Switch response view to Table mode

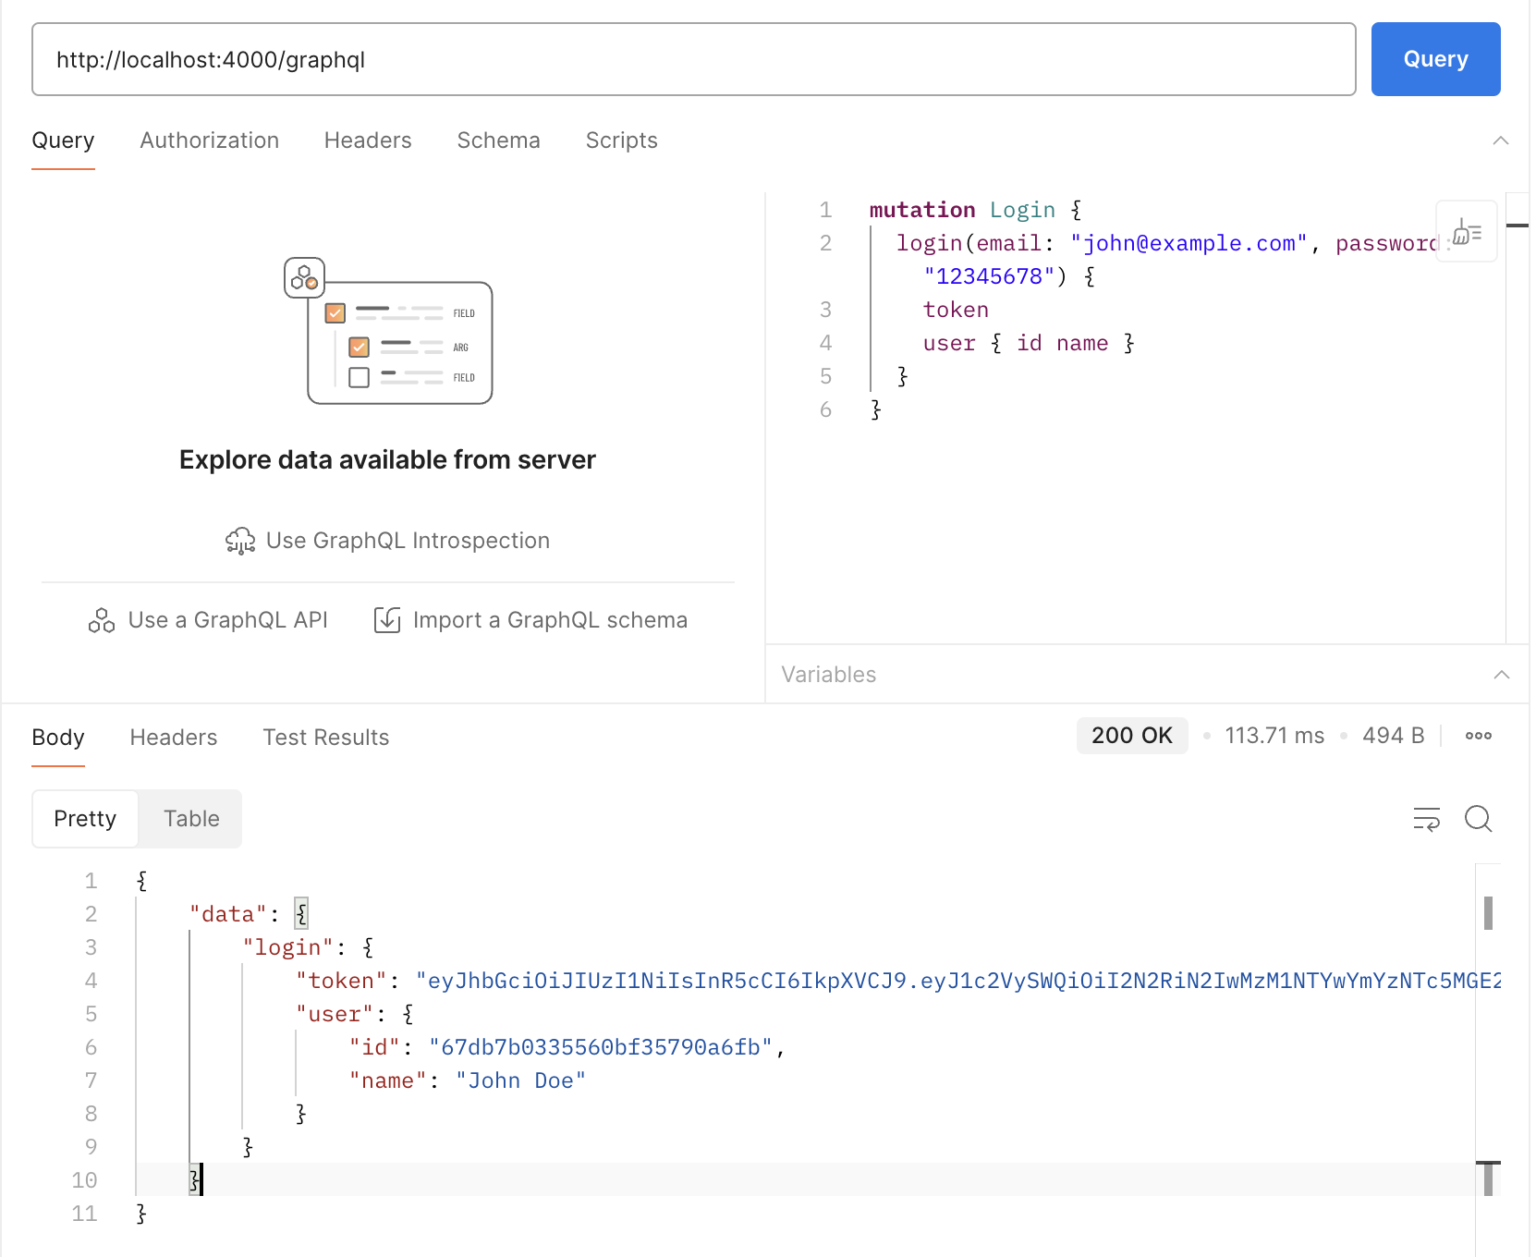(190, 818)
